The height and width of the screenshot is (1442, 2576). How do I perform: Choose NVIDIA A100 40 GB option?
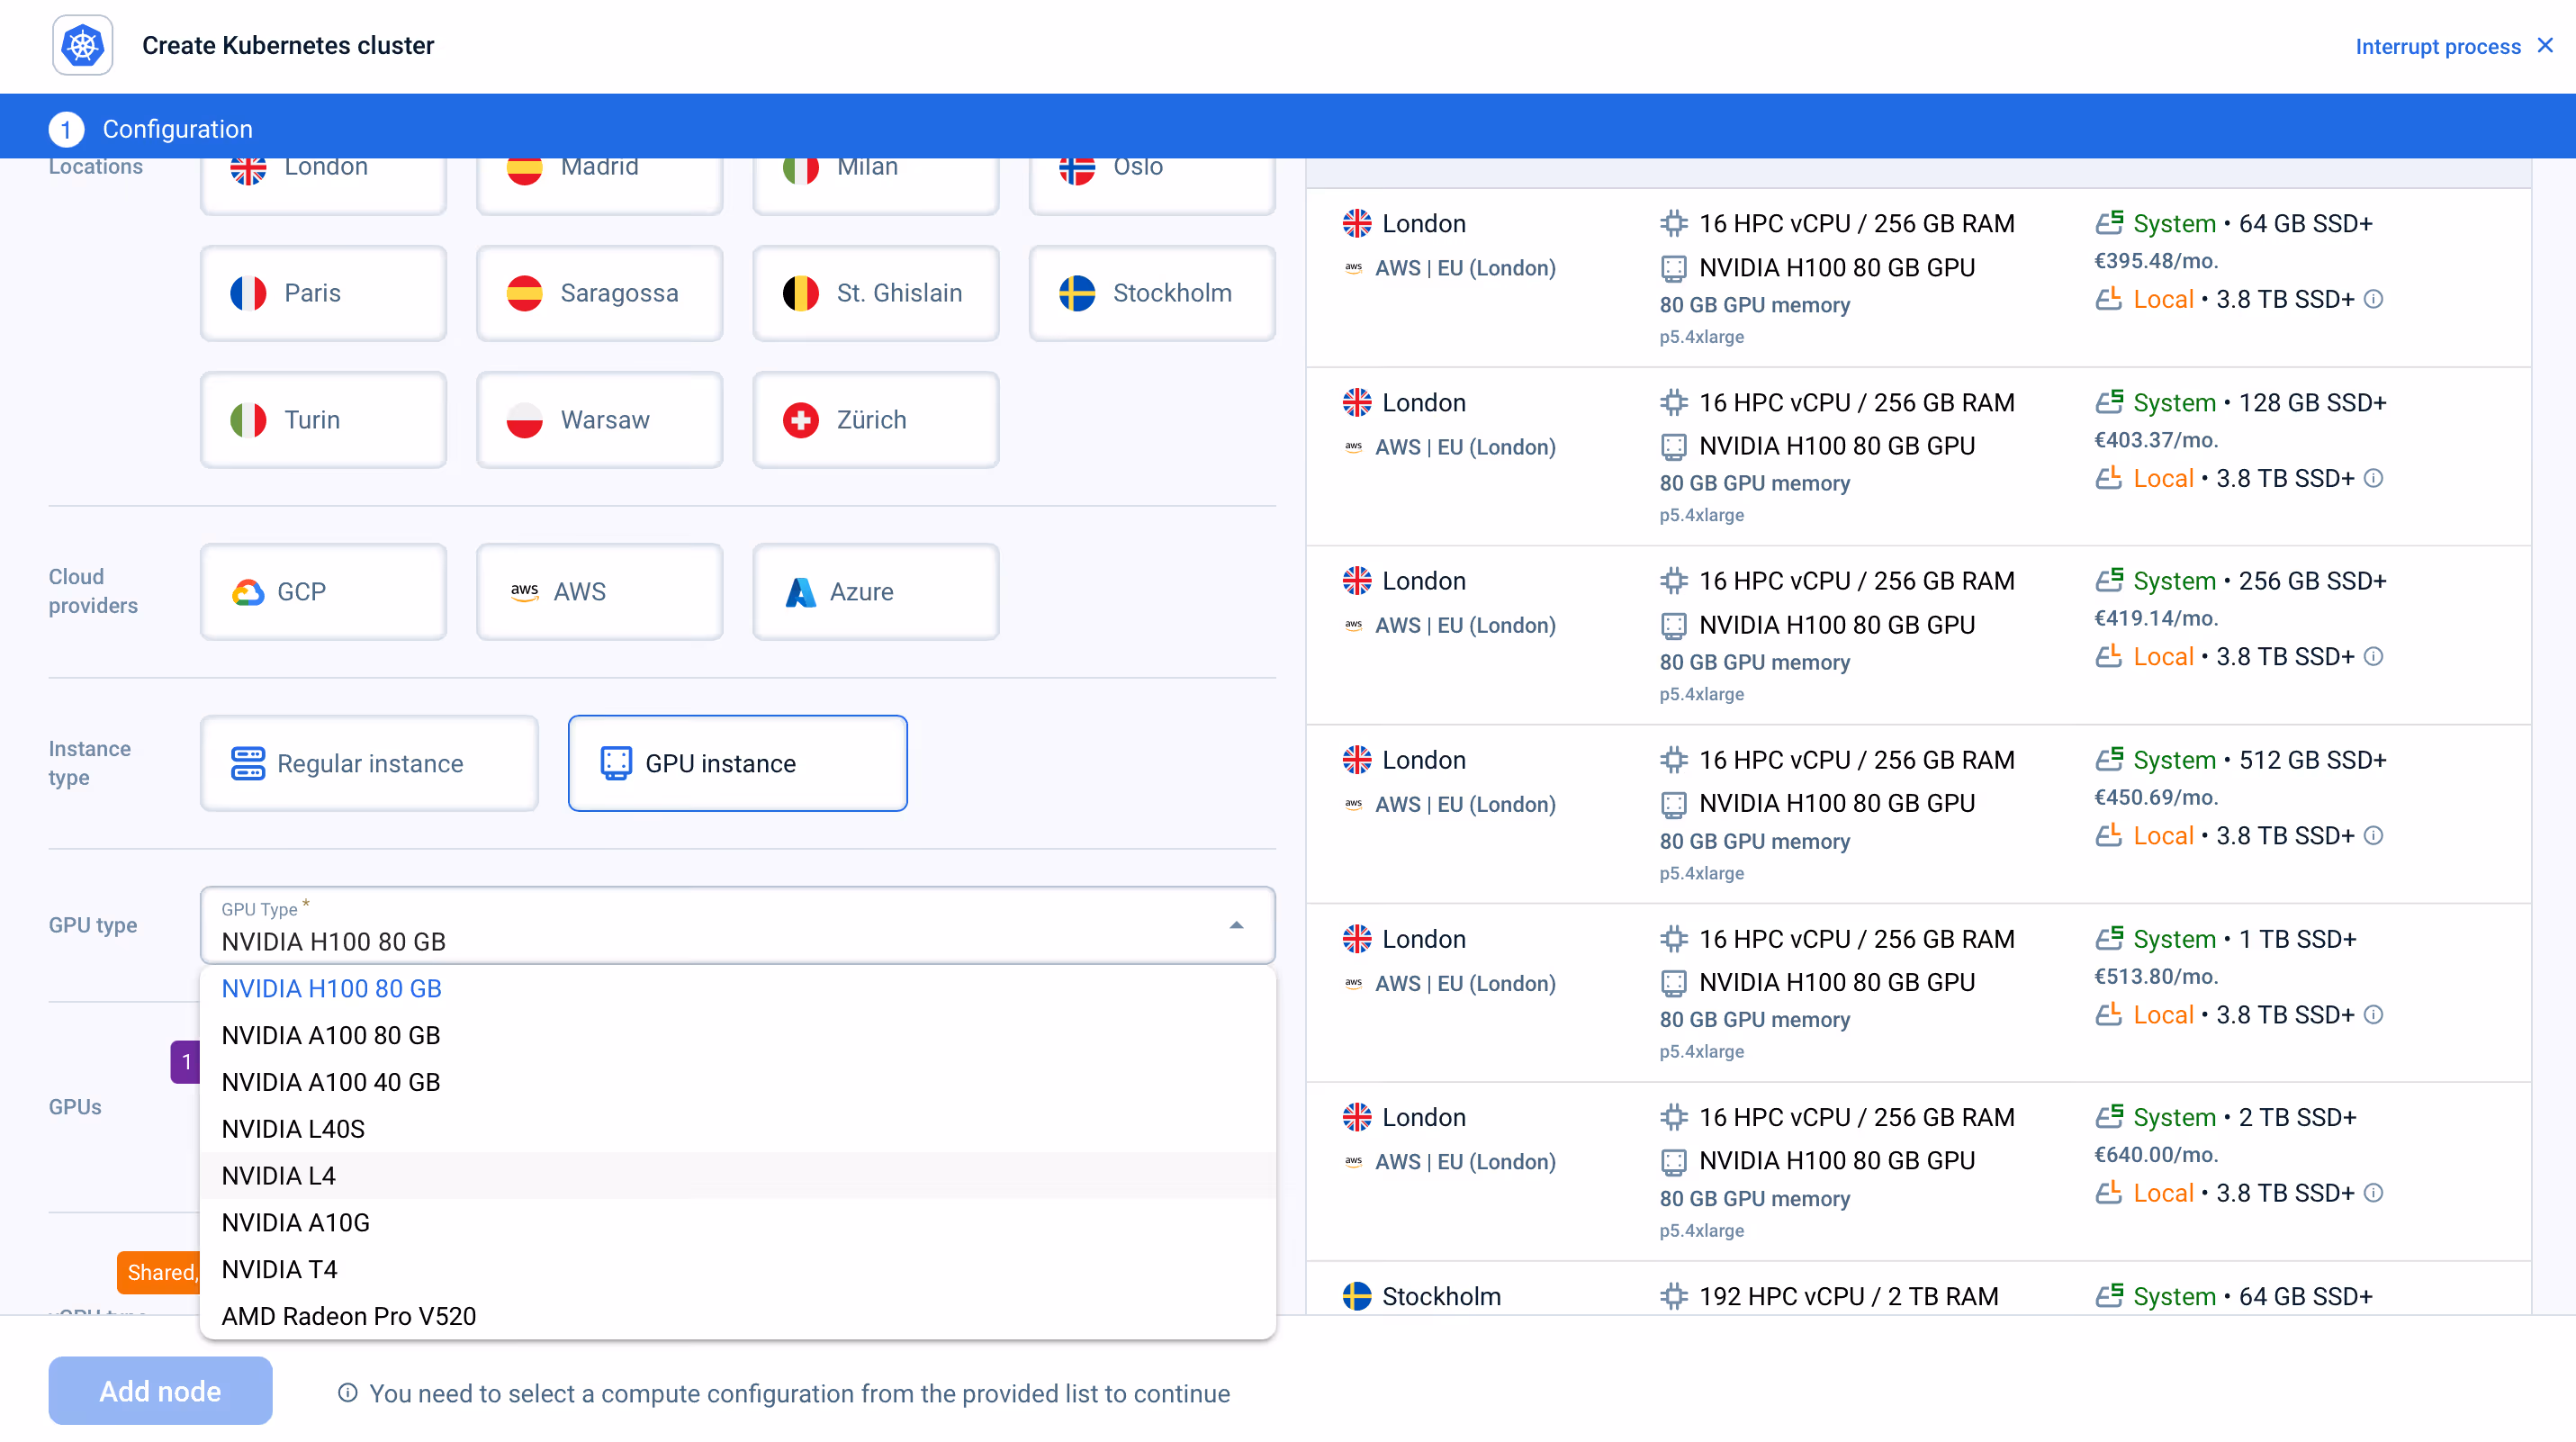(737, 1082)
